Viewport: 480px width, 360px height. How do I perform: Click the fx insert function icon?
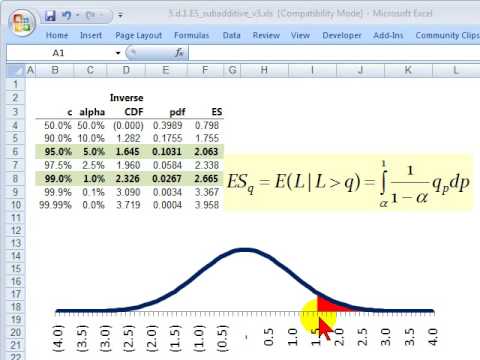[179, 53]
